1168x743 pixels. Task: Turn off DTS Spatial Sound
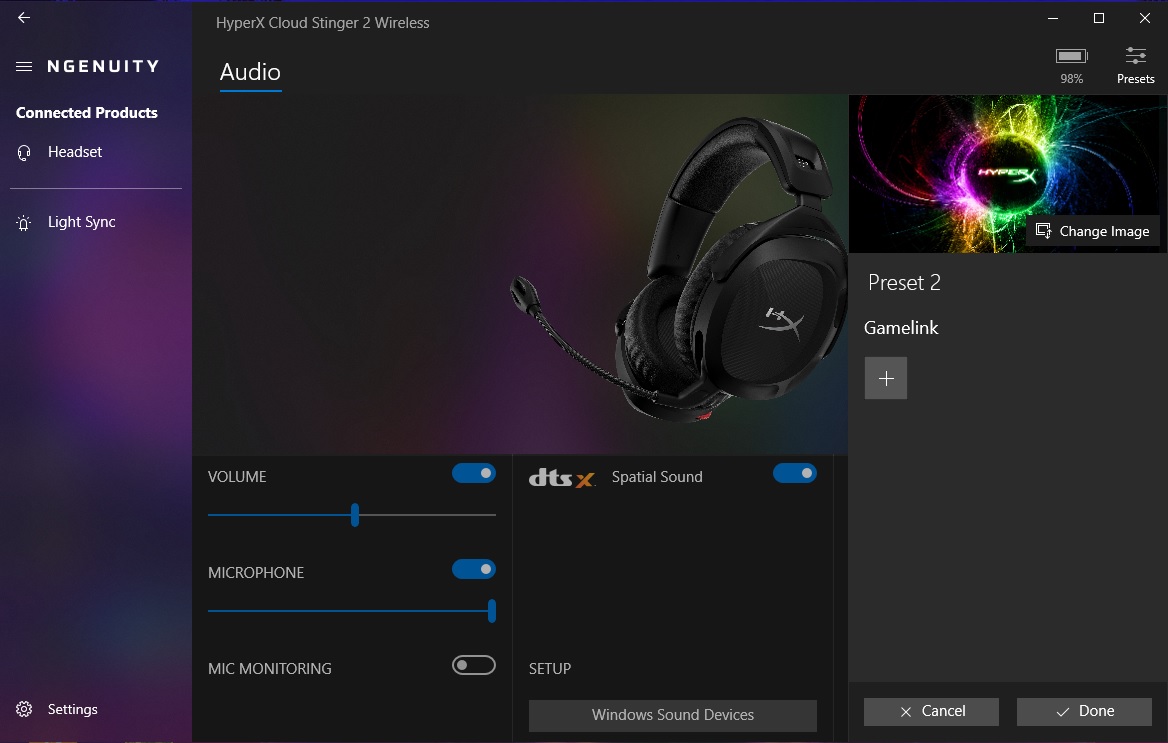tap(795, 473)
